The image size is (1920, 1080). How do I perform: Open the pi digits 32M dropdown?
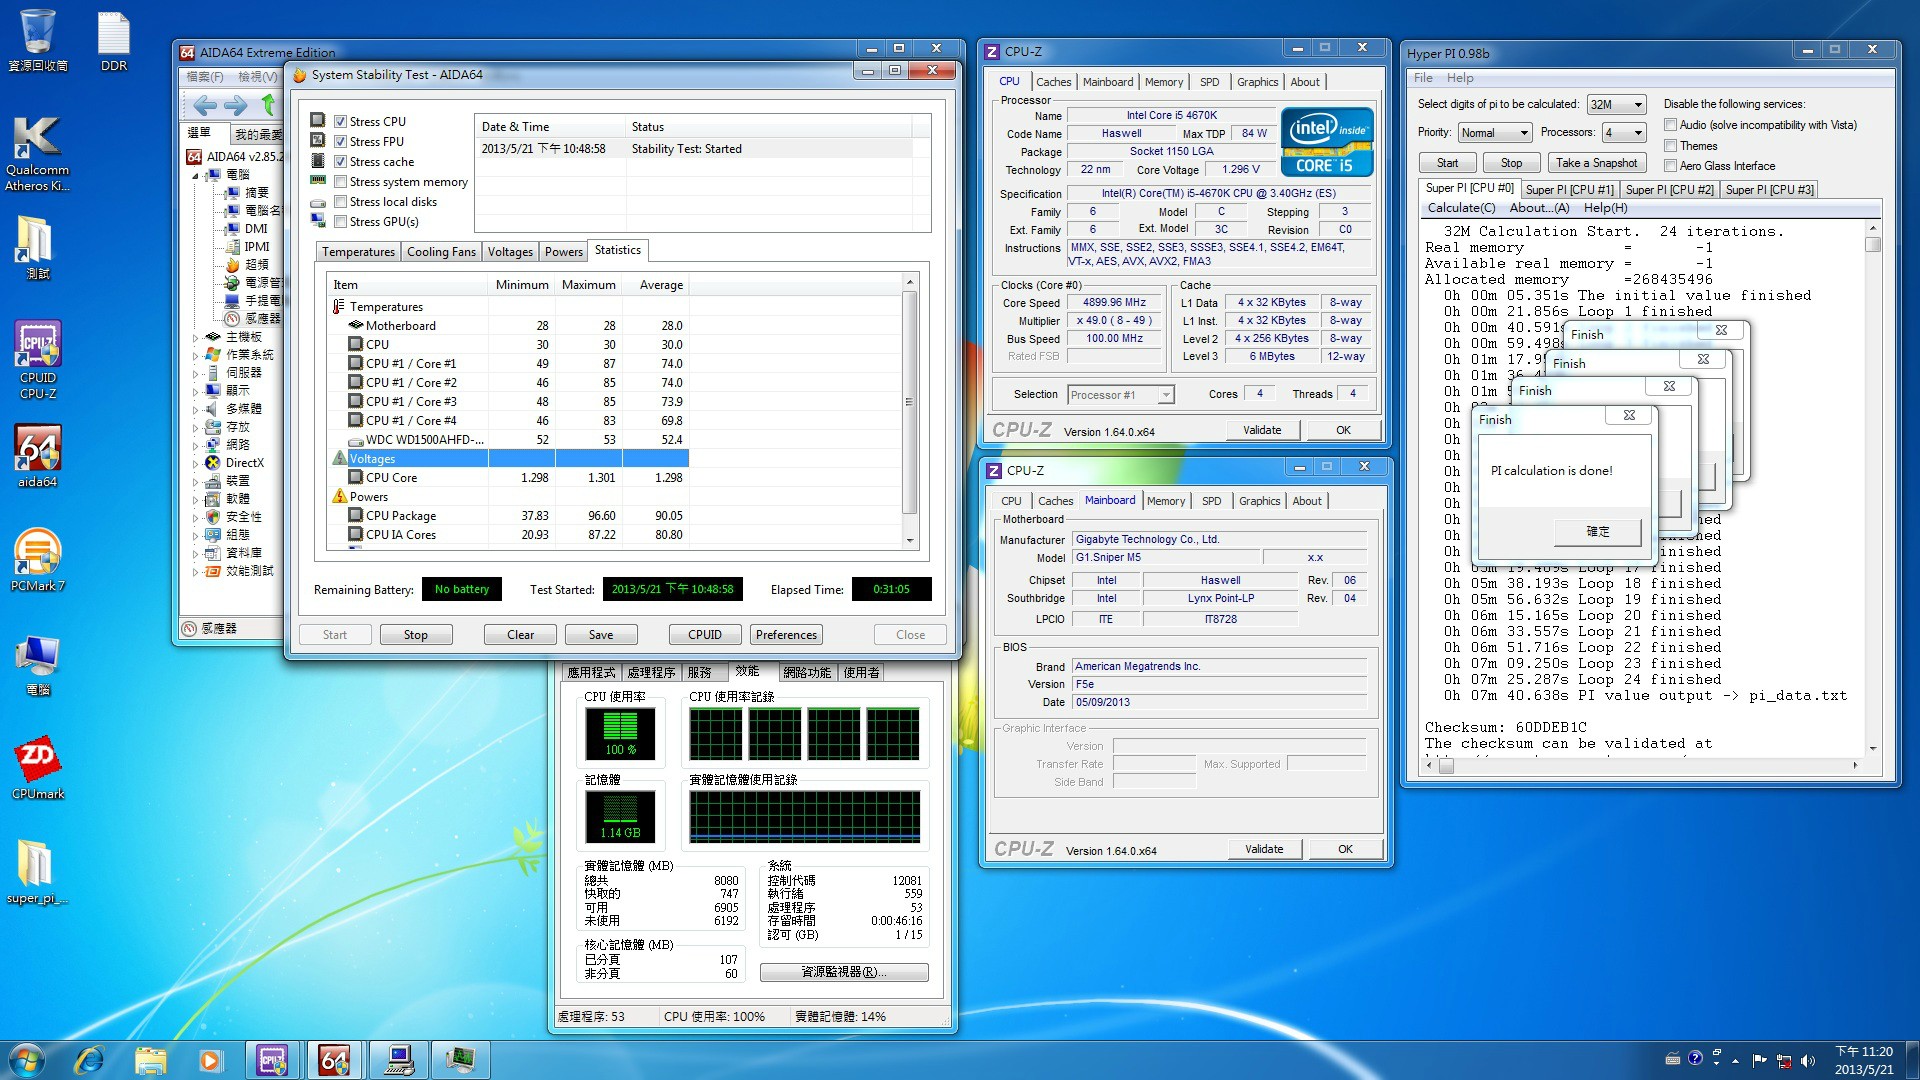click(1616, 104)
